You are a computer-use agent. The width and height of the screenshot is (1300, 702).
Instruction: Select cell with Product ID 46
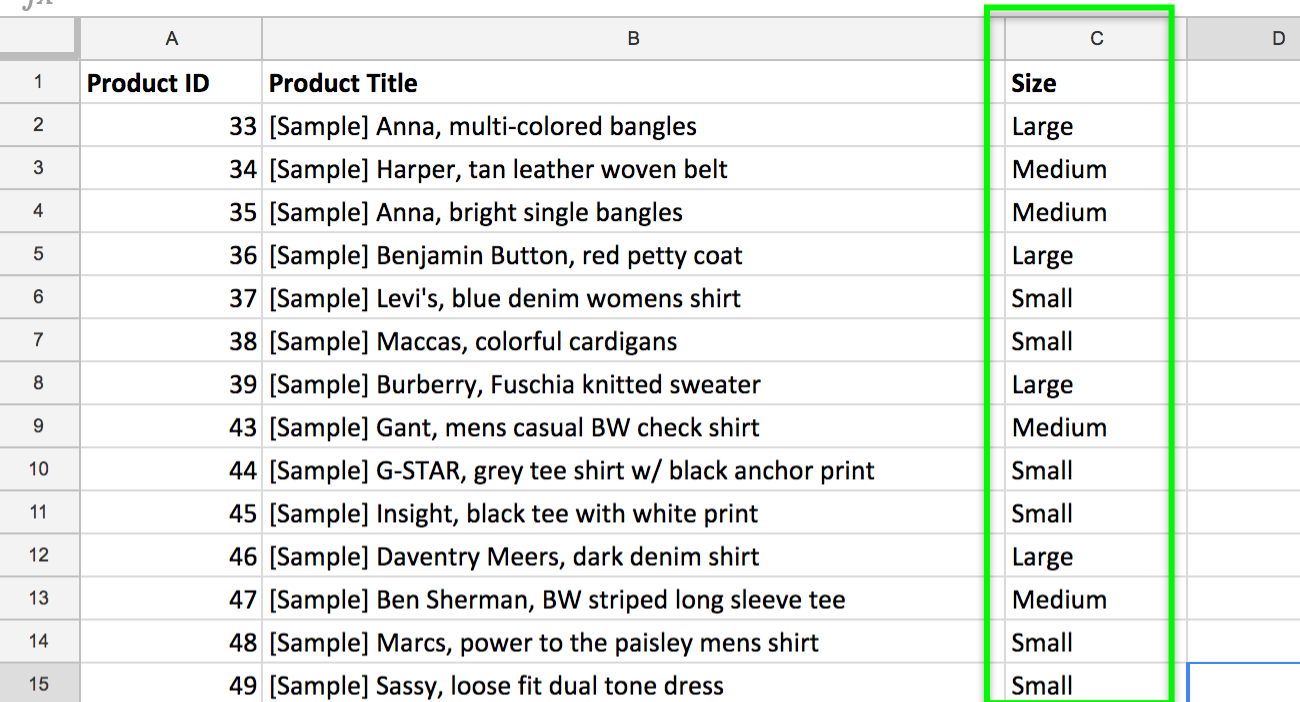(171, 557)
